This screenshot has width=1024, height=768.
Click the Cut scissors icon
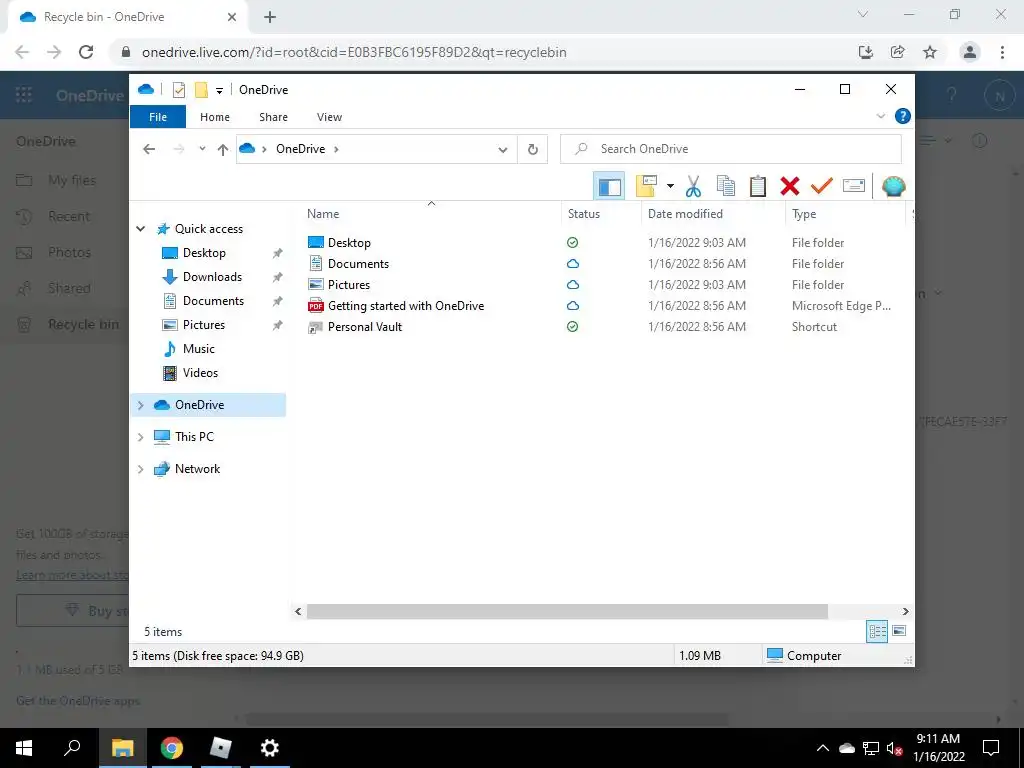point(693,186)
